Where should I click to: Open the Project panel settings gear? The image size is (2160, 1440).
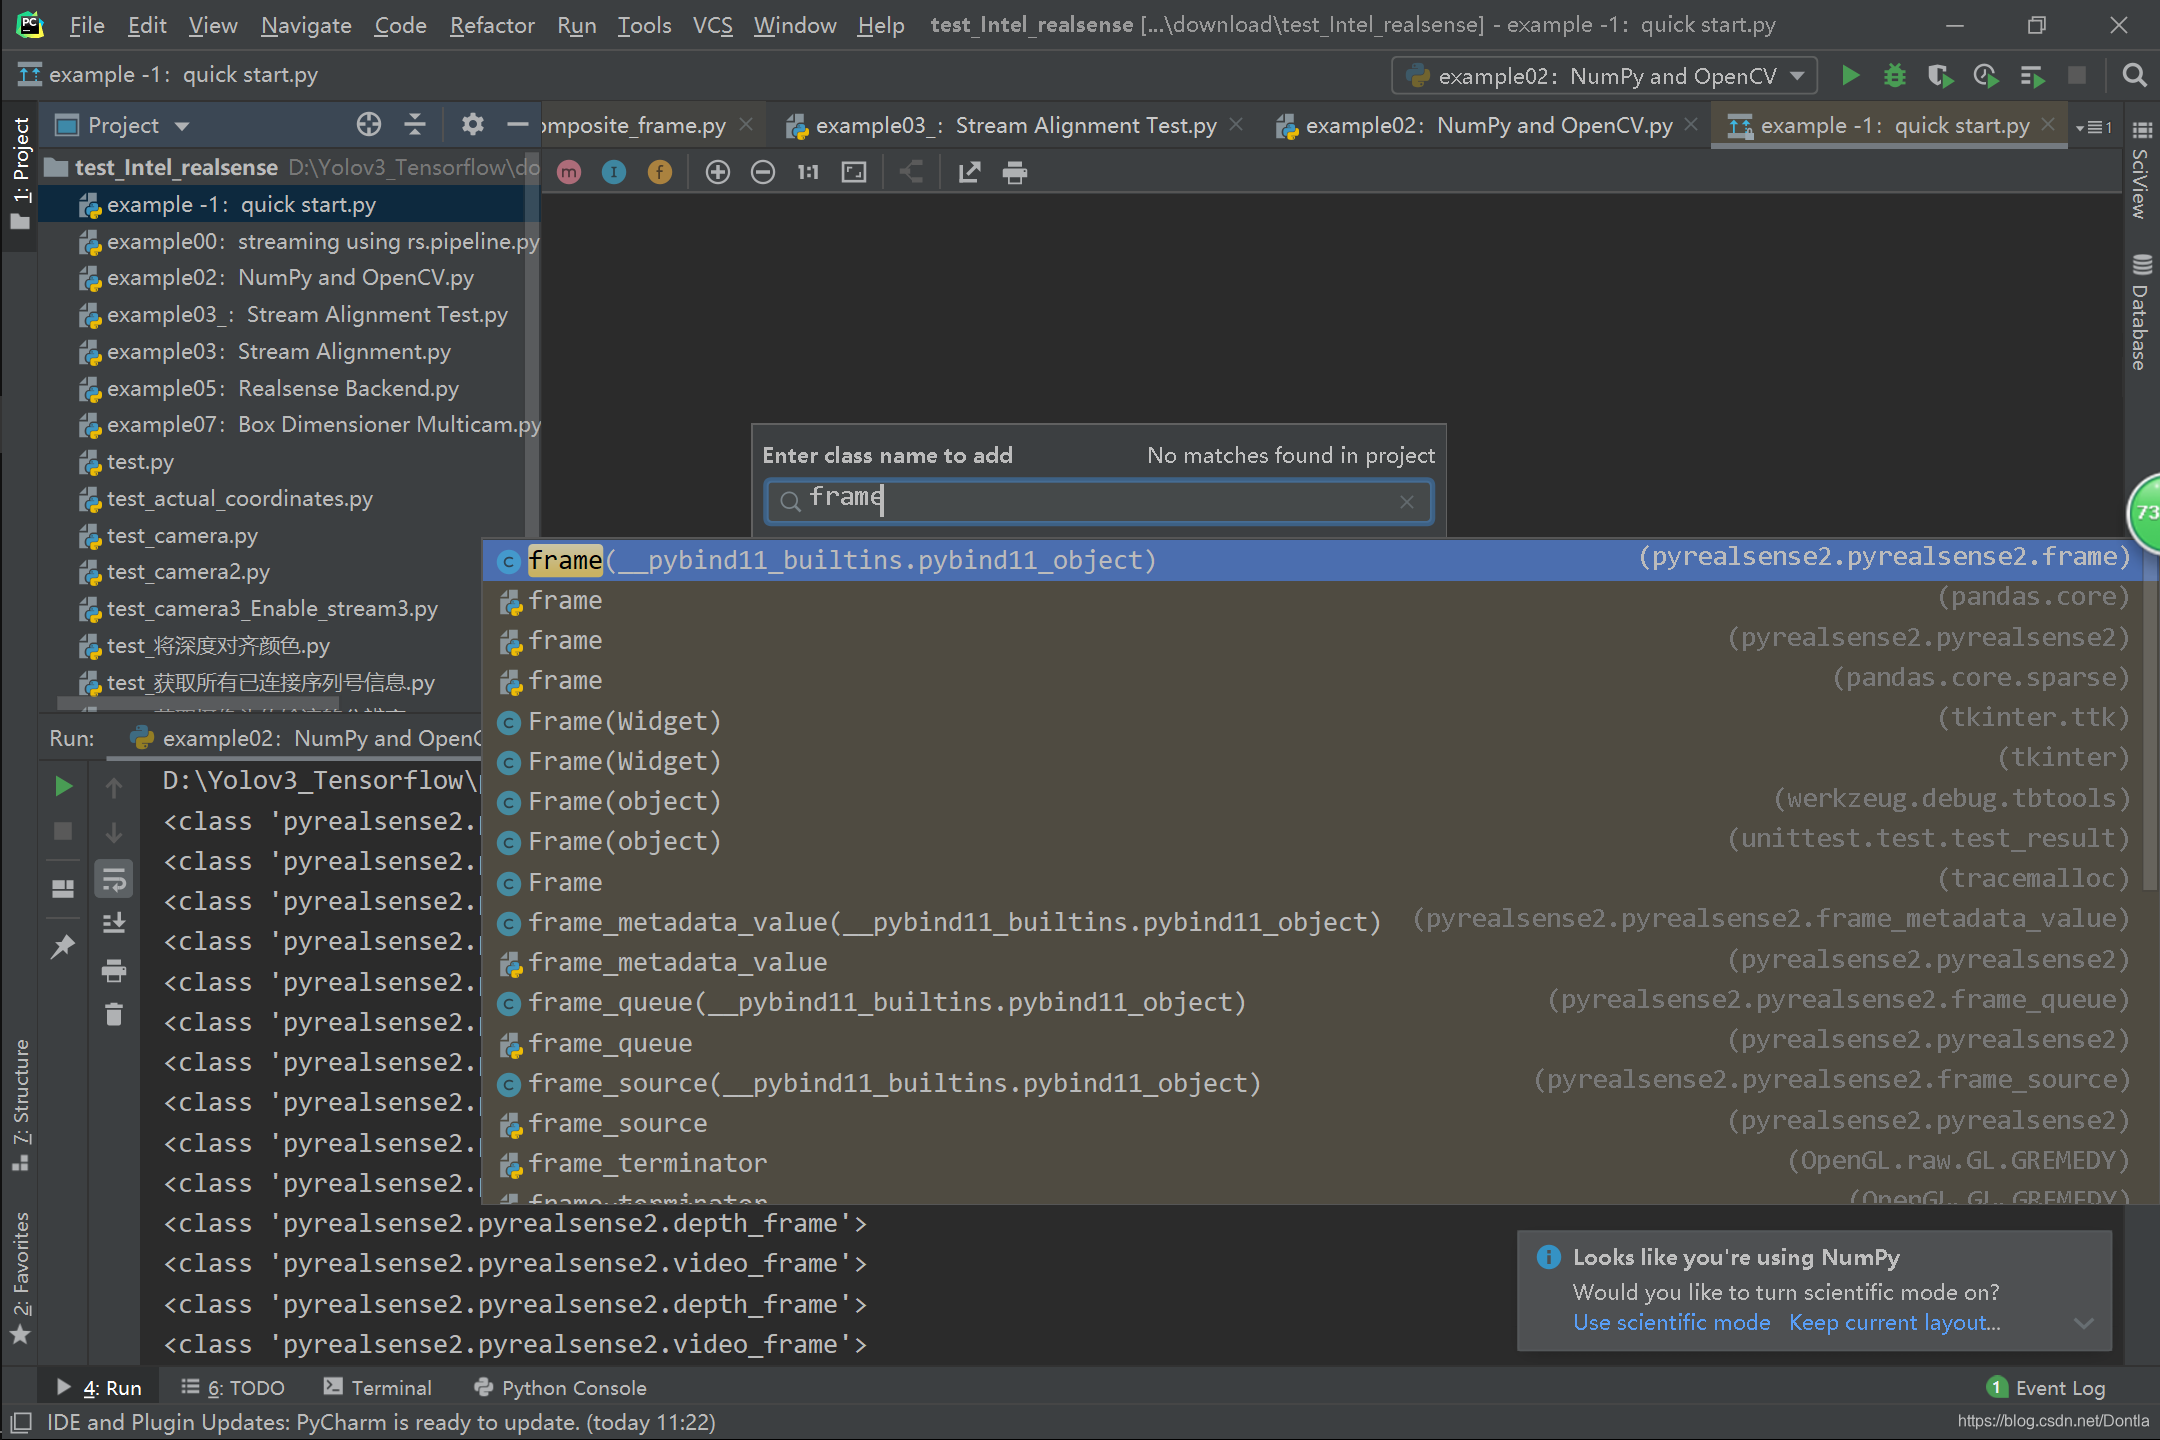pos(471,124)
